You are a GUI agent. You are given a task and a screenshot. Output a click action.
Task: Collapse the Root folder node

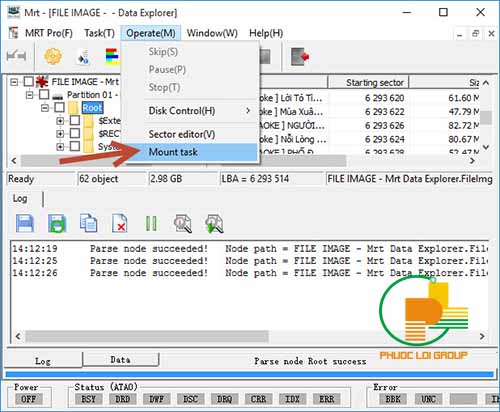pyautogui.click(x=45, y=108)
